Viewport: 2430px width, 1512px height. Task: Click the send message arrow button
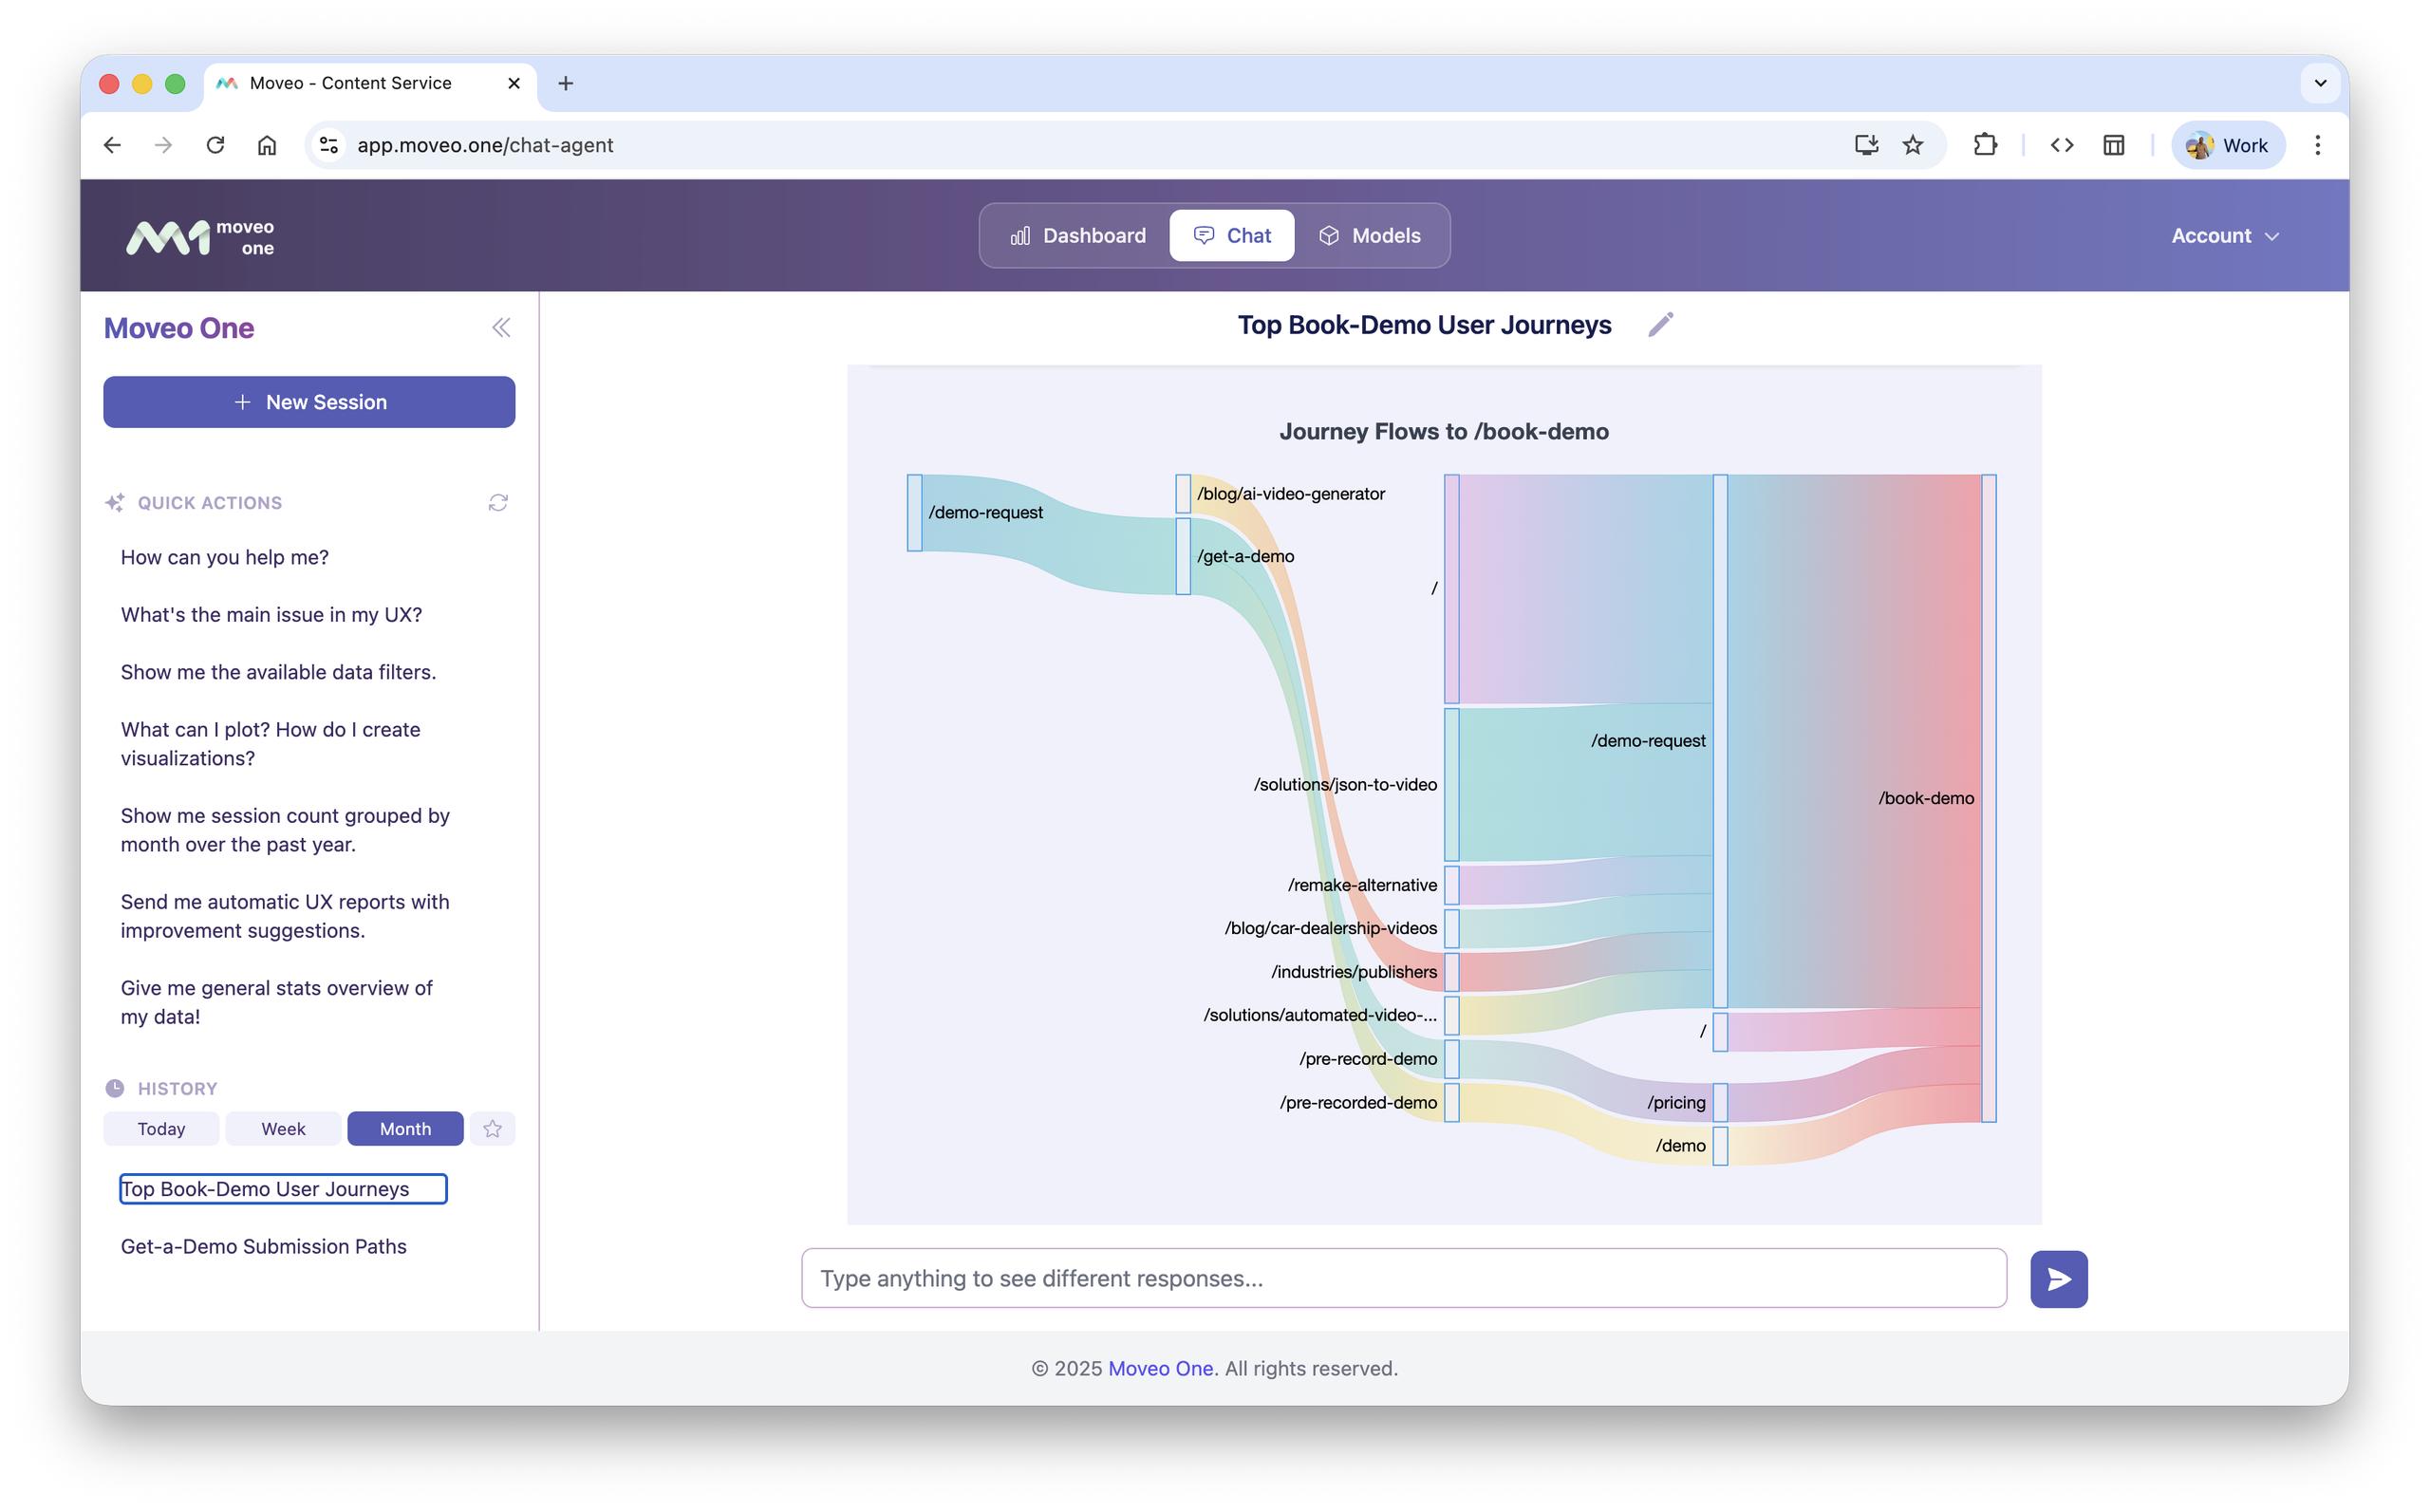2058,1278
